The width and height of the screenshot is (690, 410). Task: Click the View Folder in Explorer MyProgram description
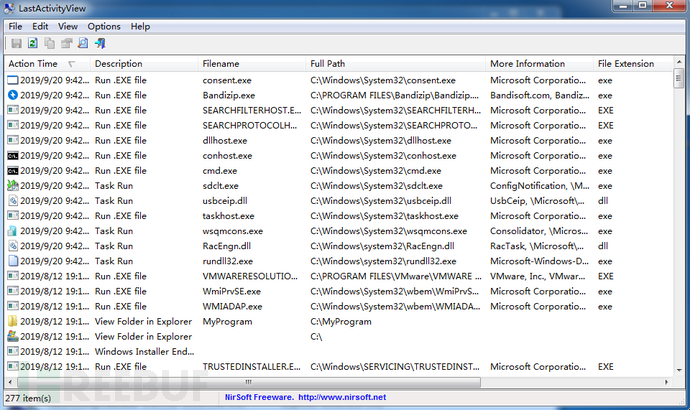pos(143,322)
